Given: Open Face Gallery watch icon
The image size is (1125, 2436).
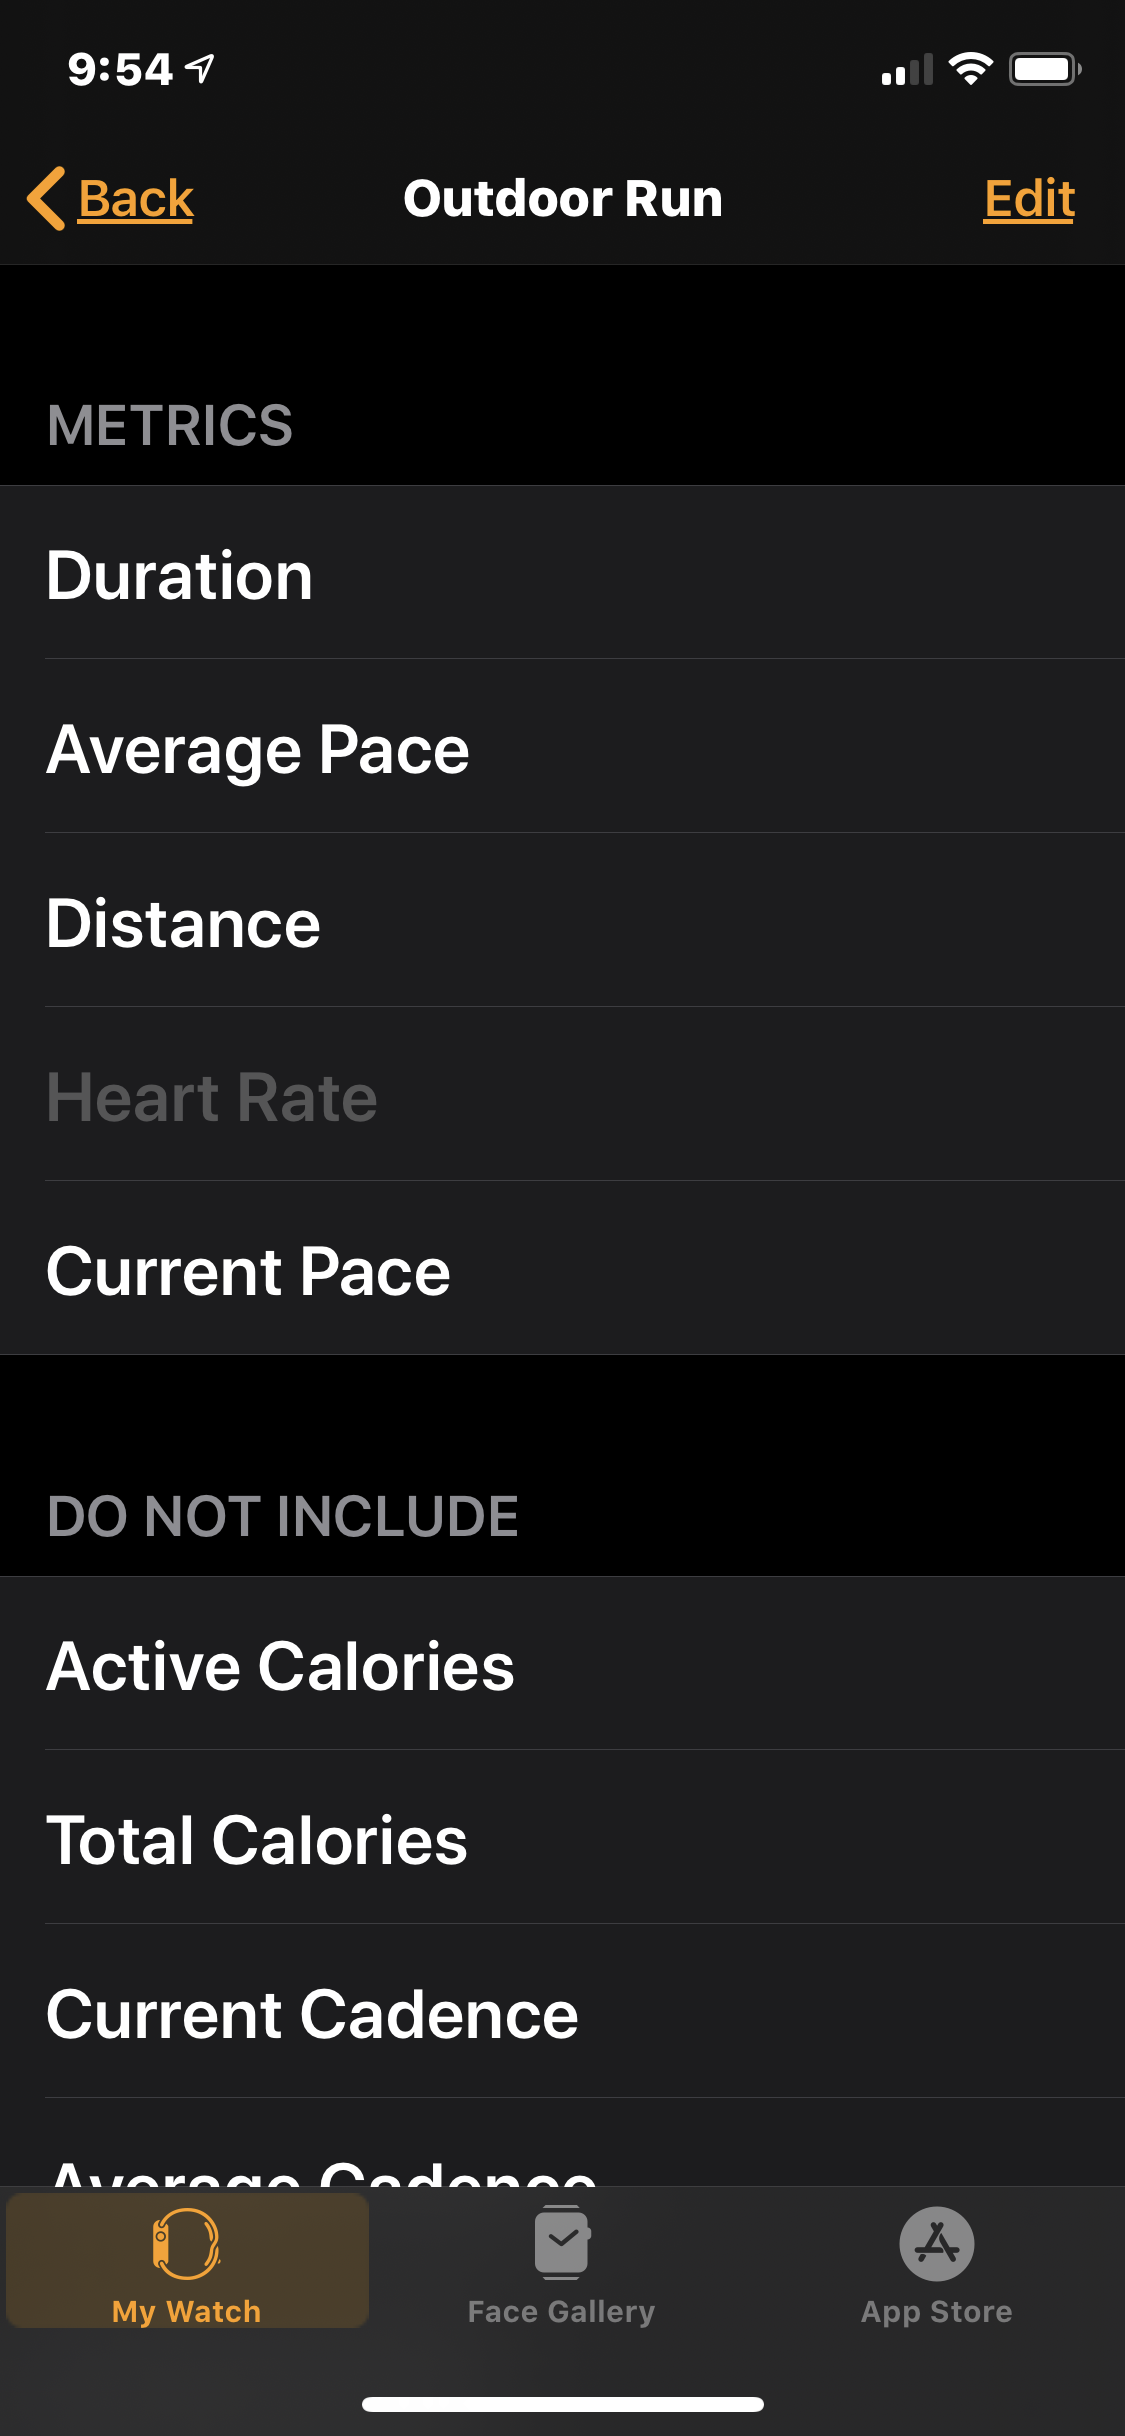Looking at the screenshot, I should (x=562, y=2243).
